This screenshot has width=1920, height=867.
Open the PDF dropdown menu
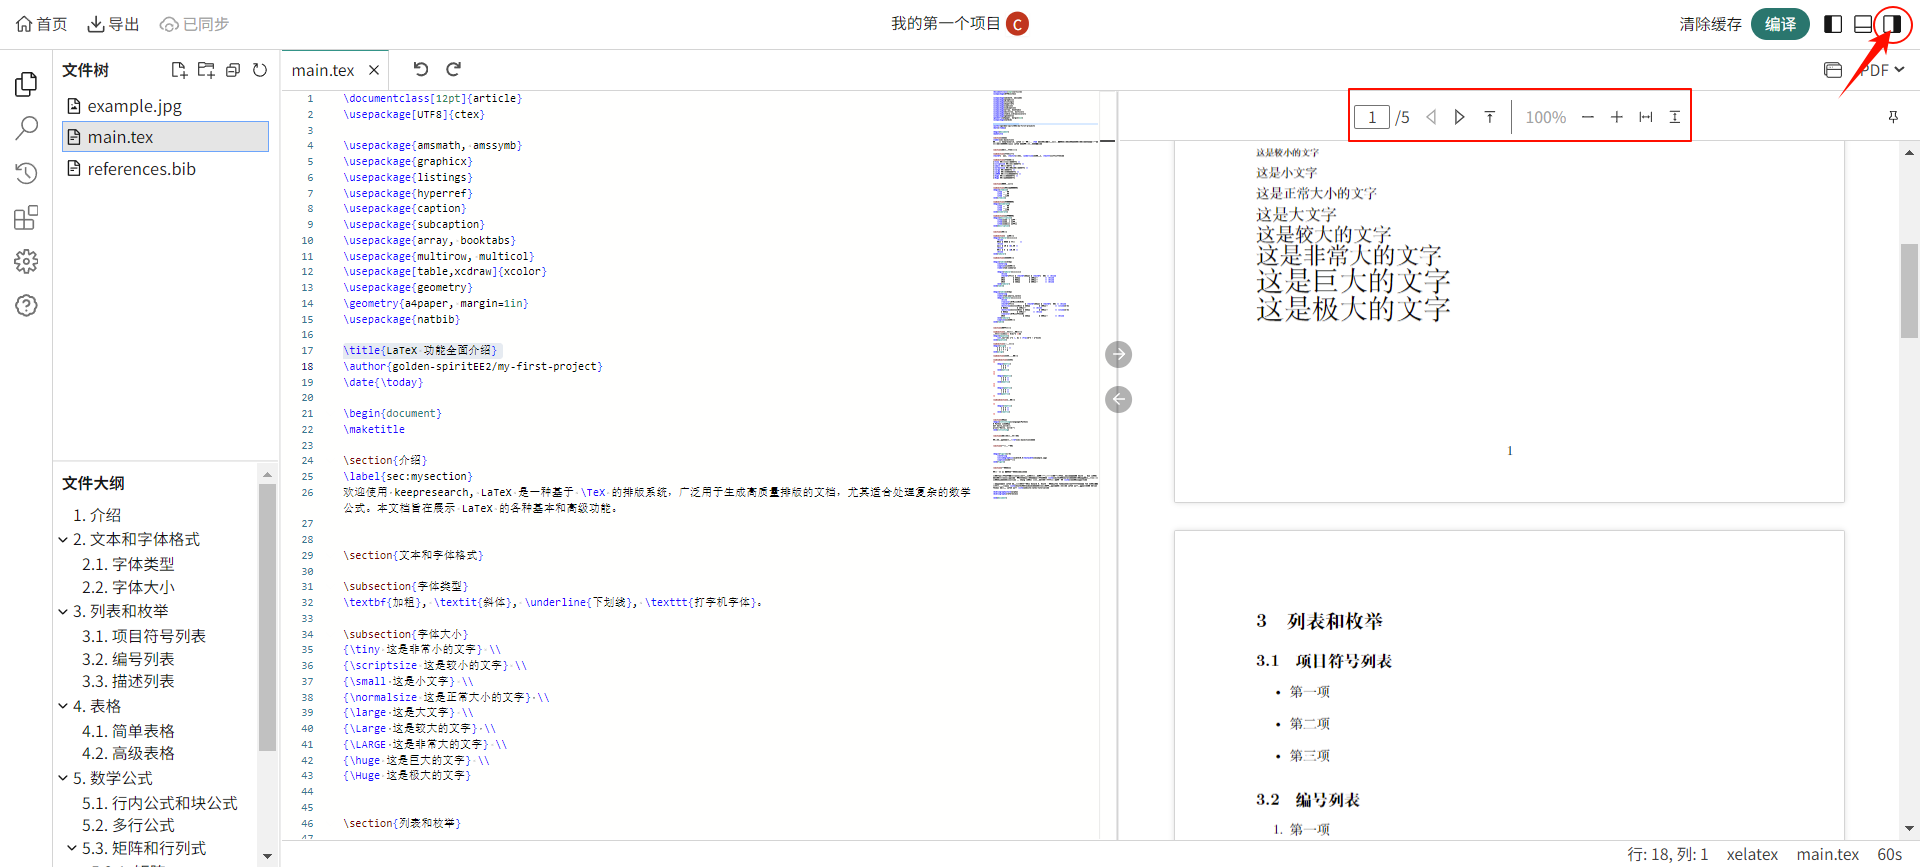[x=1884, y=70]
